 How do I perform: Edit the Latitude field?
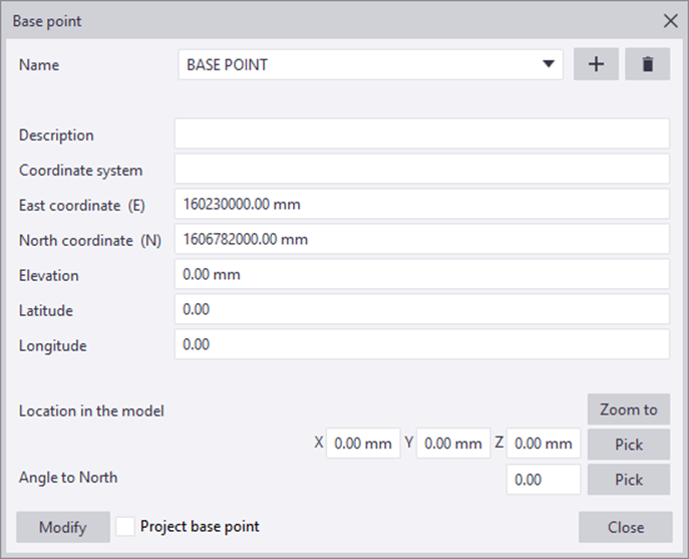pyautogui.click(x=422, y=309)
